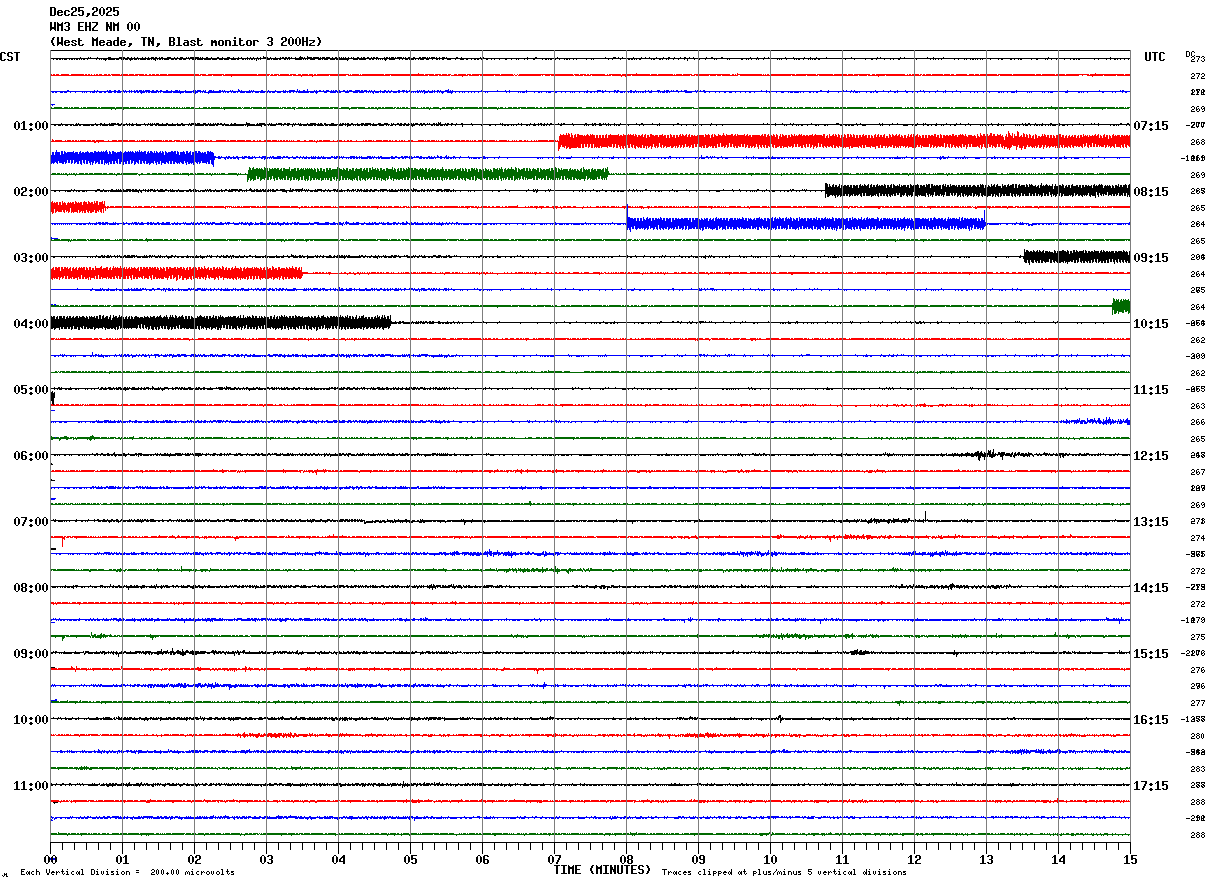1210x886 pixels.
Task: Click the red burst spanning minutes 0 to 3.5
Action: (x=176, y=273)
